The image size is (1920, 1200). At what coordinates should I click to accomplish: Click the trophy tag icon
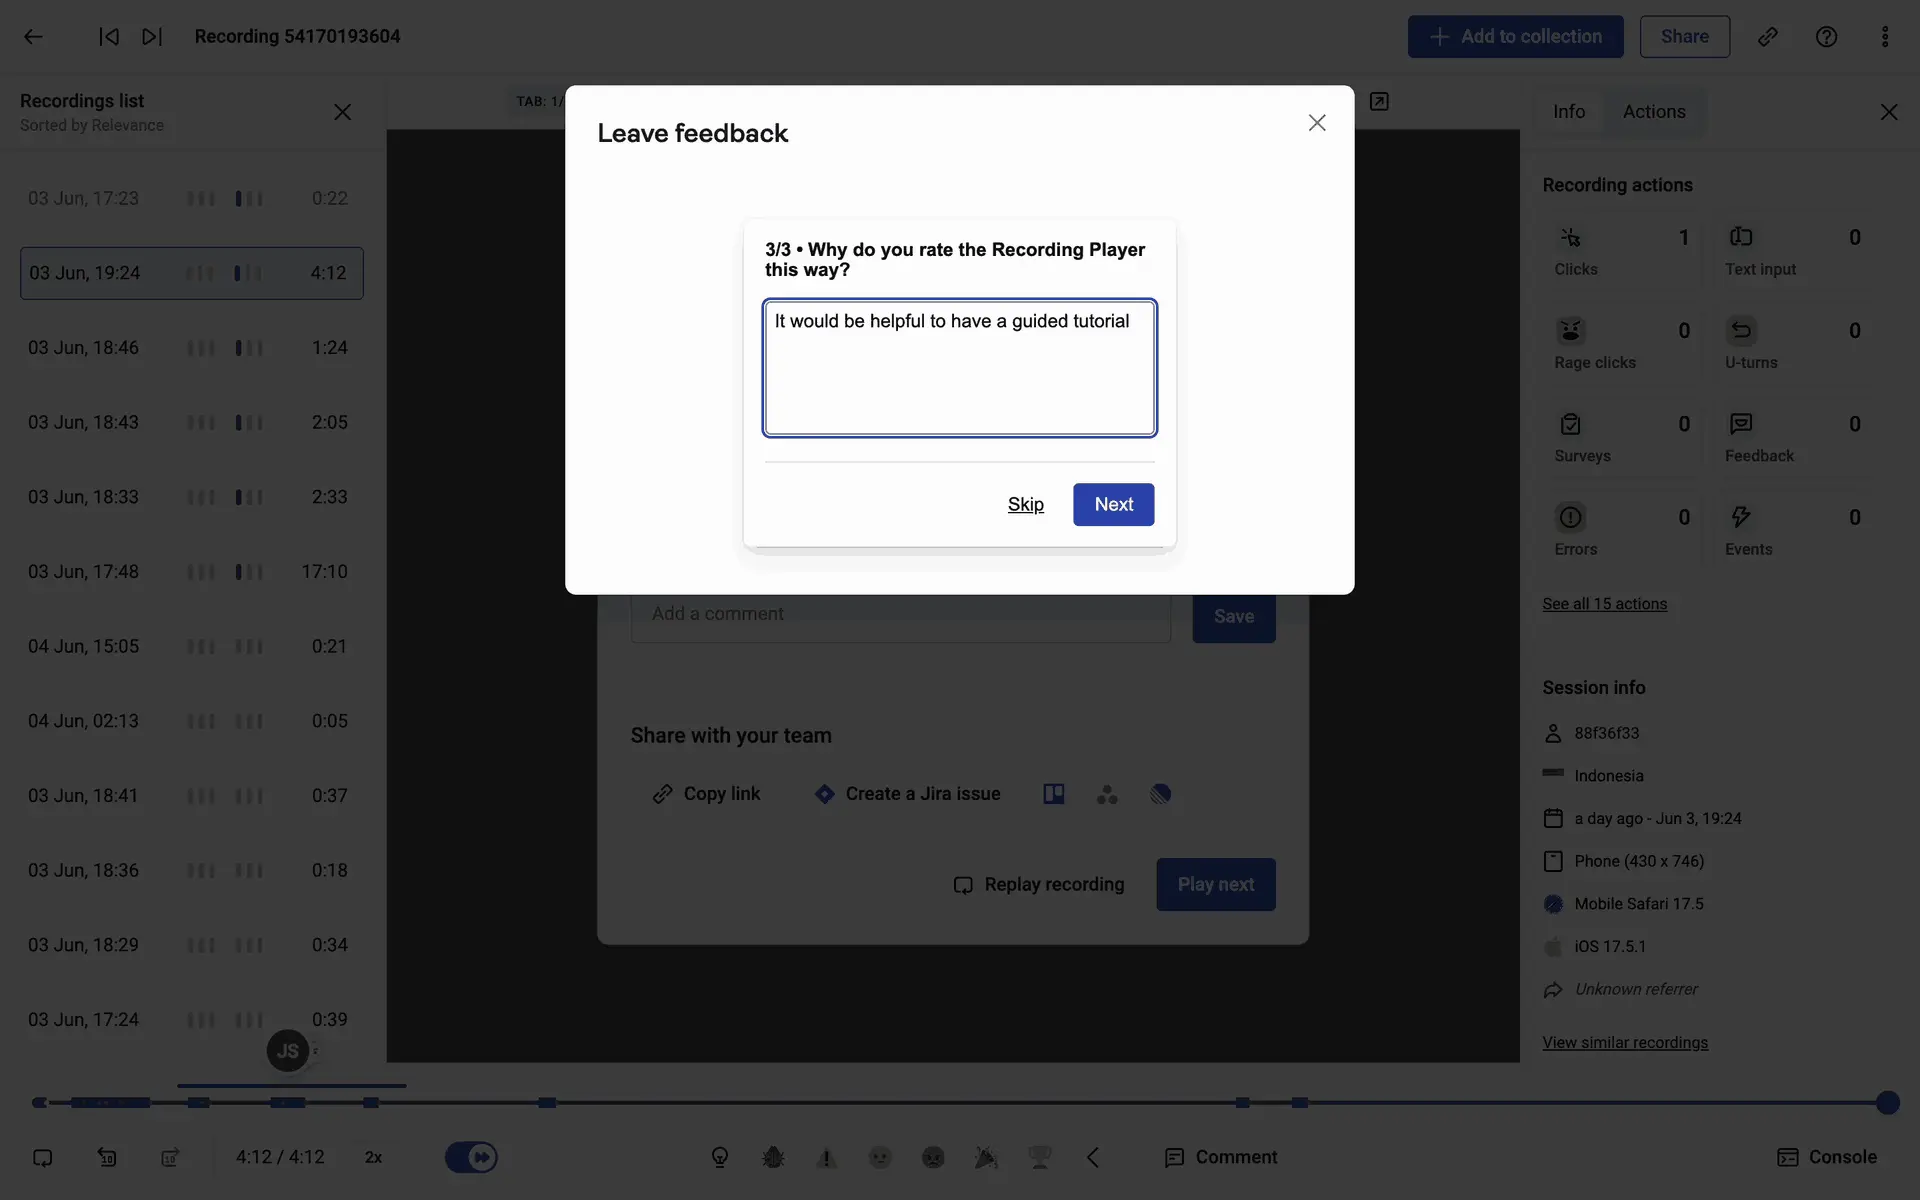pos(1039,1157)
